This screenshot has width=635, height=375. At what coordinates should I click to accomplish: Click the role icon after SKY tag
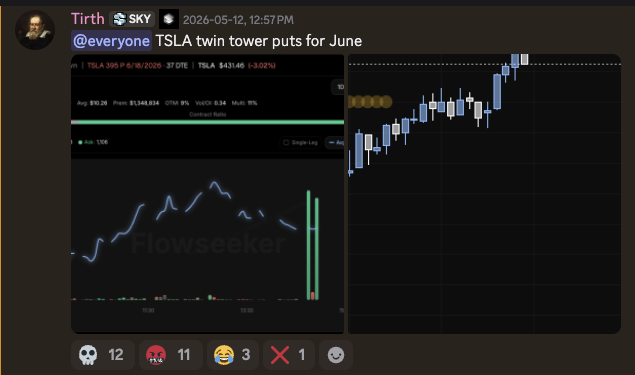coord(168,19)
